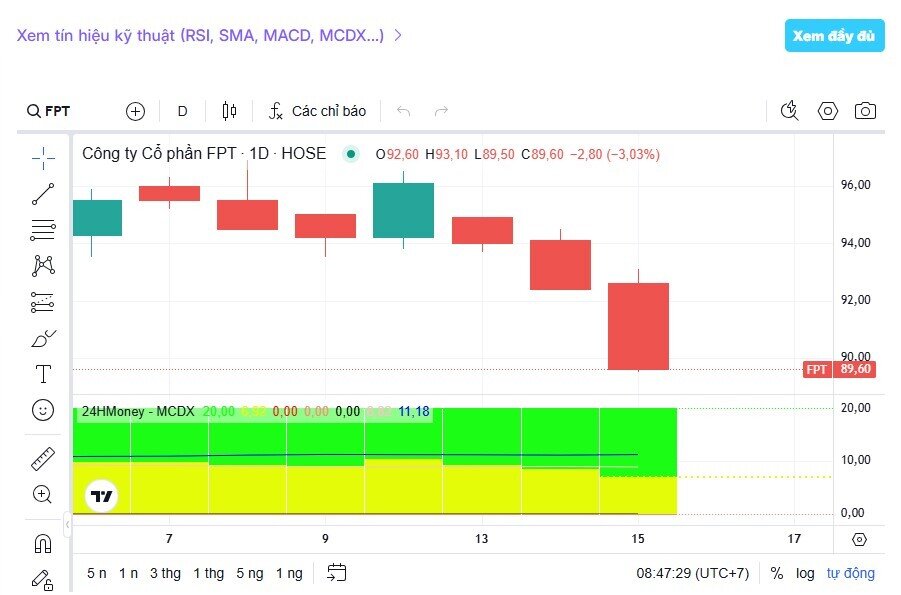Undo the last chart action

point(403,111)
